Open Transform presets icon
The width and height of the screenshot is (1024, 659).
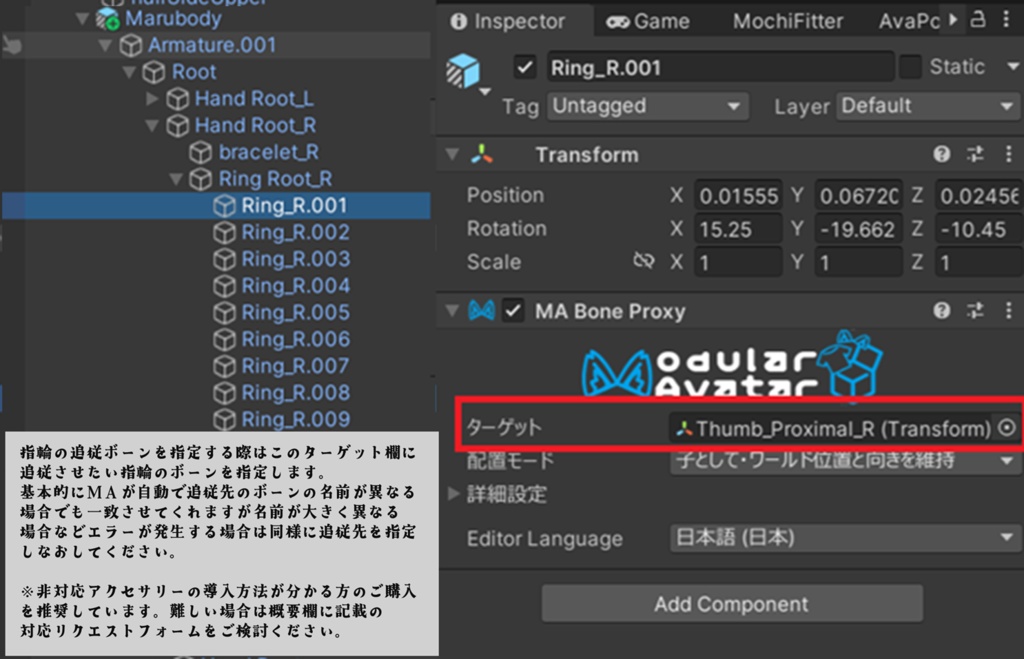(x=975, y=154)
